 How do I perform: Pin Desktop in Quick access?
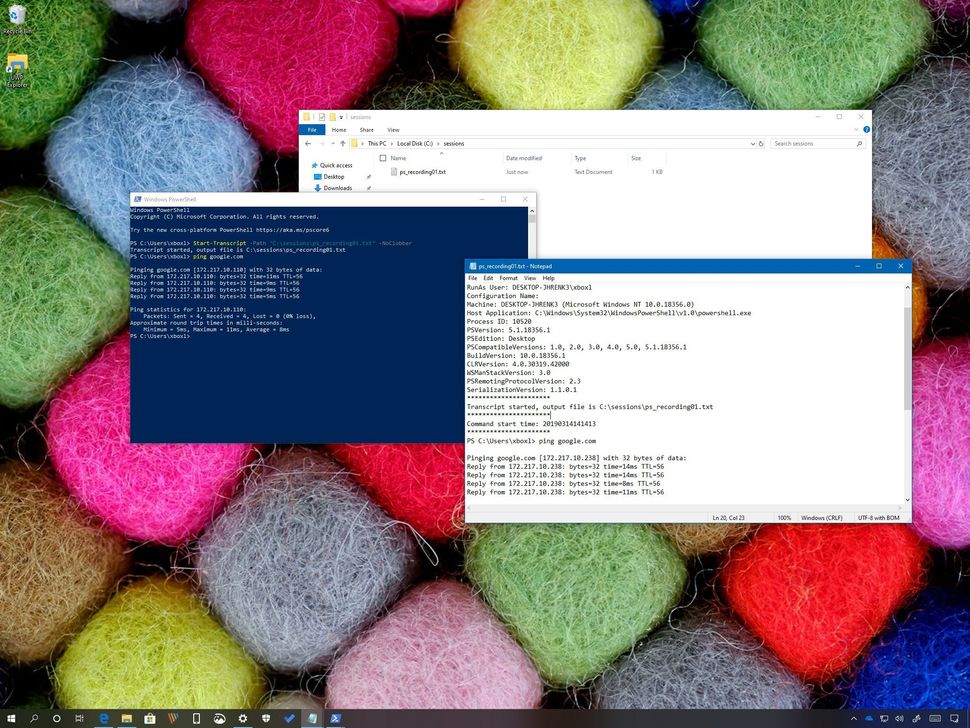pyautogui.click(x=368, y=177)
